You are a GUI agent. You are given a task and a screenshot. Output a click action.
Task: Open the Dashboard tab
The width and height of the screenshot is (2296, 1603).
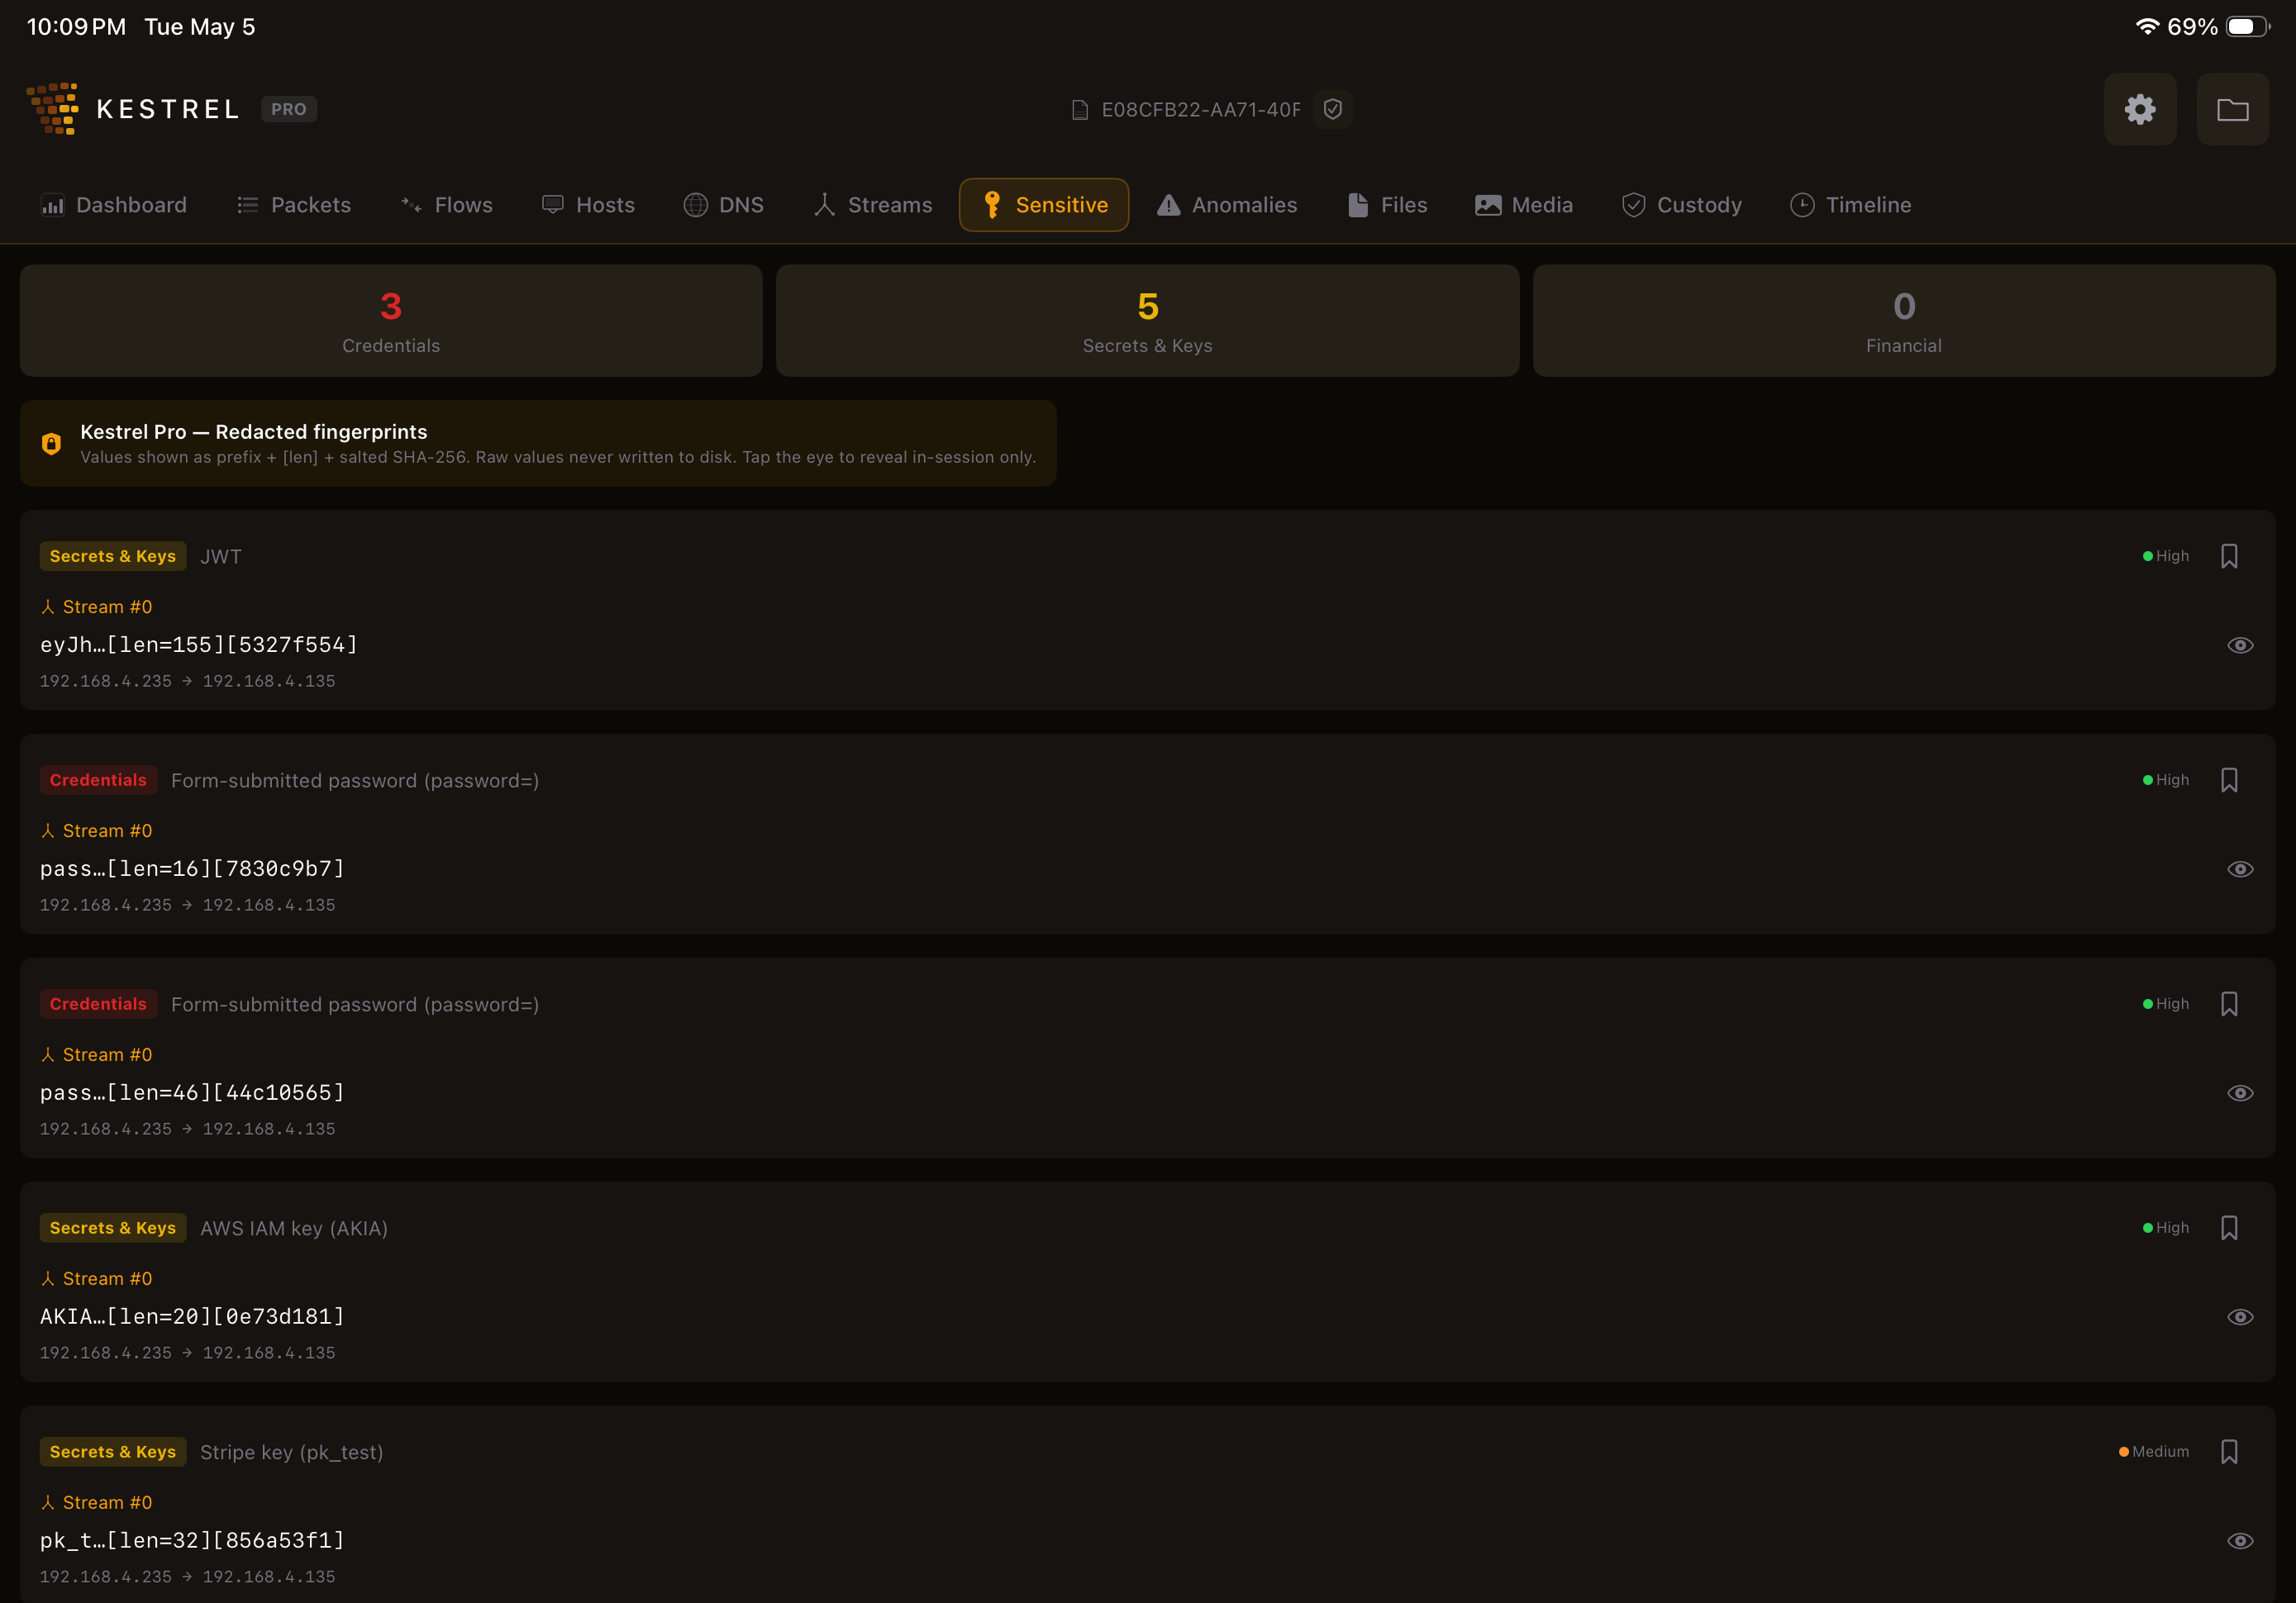click(113, 205)
